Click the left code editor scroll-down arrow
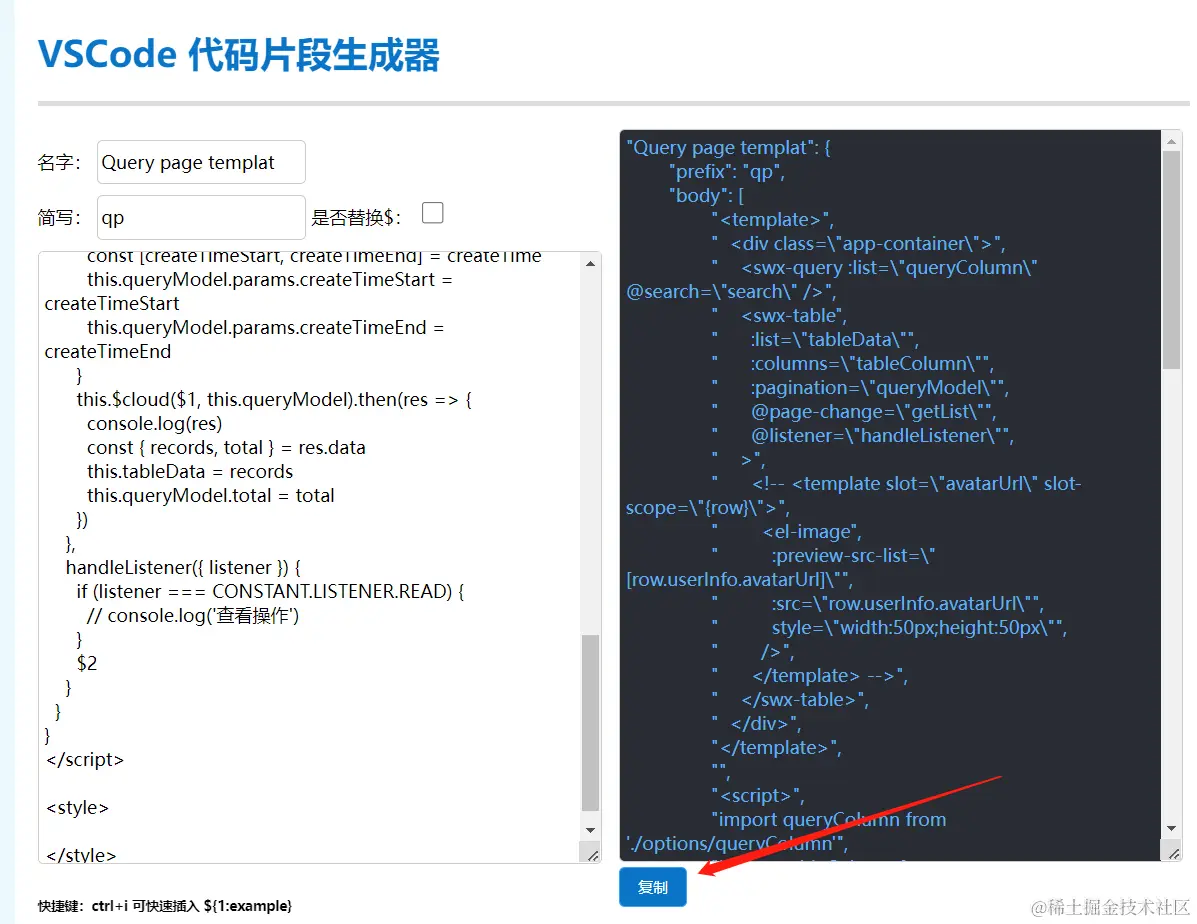The image size is (1197, 924). (590, 830)
